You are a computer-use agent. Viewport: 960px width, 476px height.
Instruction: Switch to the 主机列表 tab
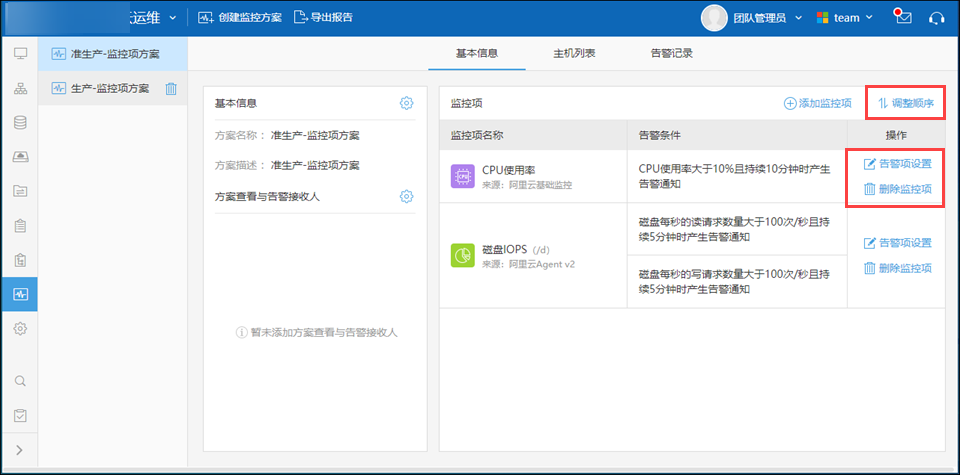[x=574, y=53]
